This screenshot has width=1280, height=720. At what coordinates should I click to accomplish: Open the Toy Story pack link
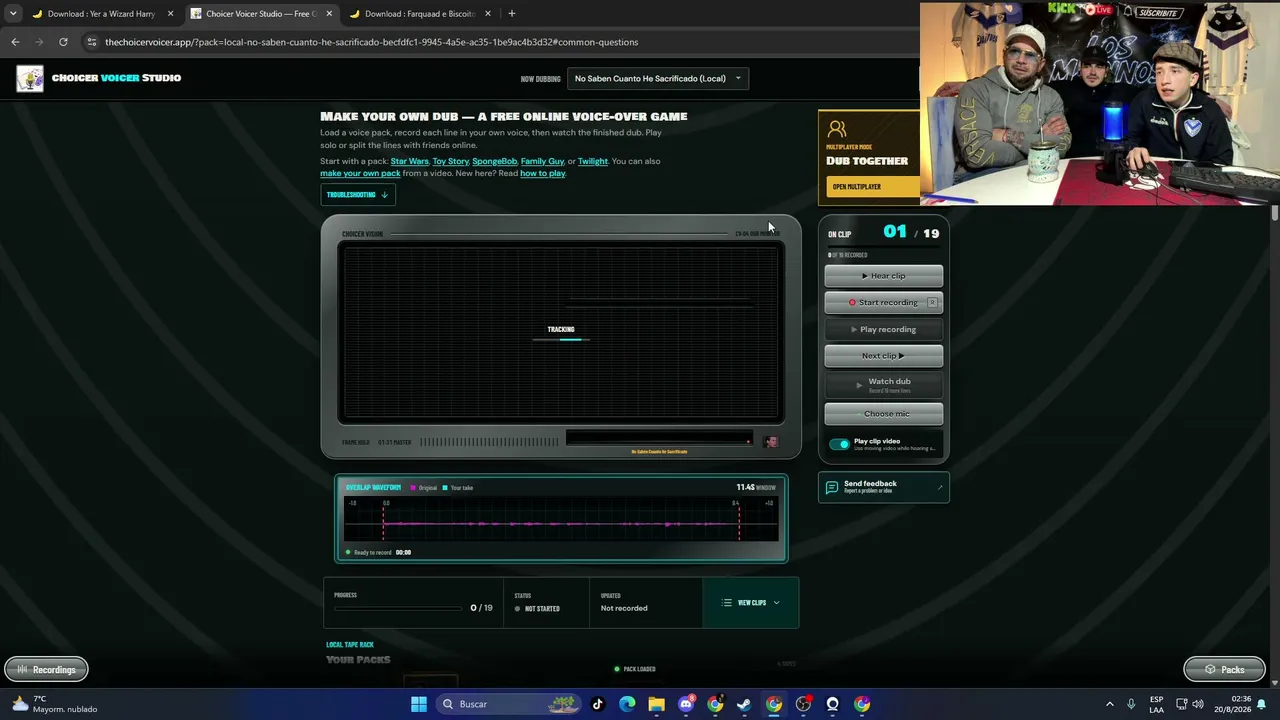pyautogui.click(x=450, y=161)
